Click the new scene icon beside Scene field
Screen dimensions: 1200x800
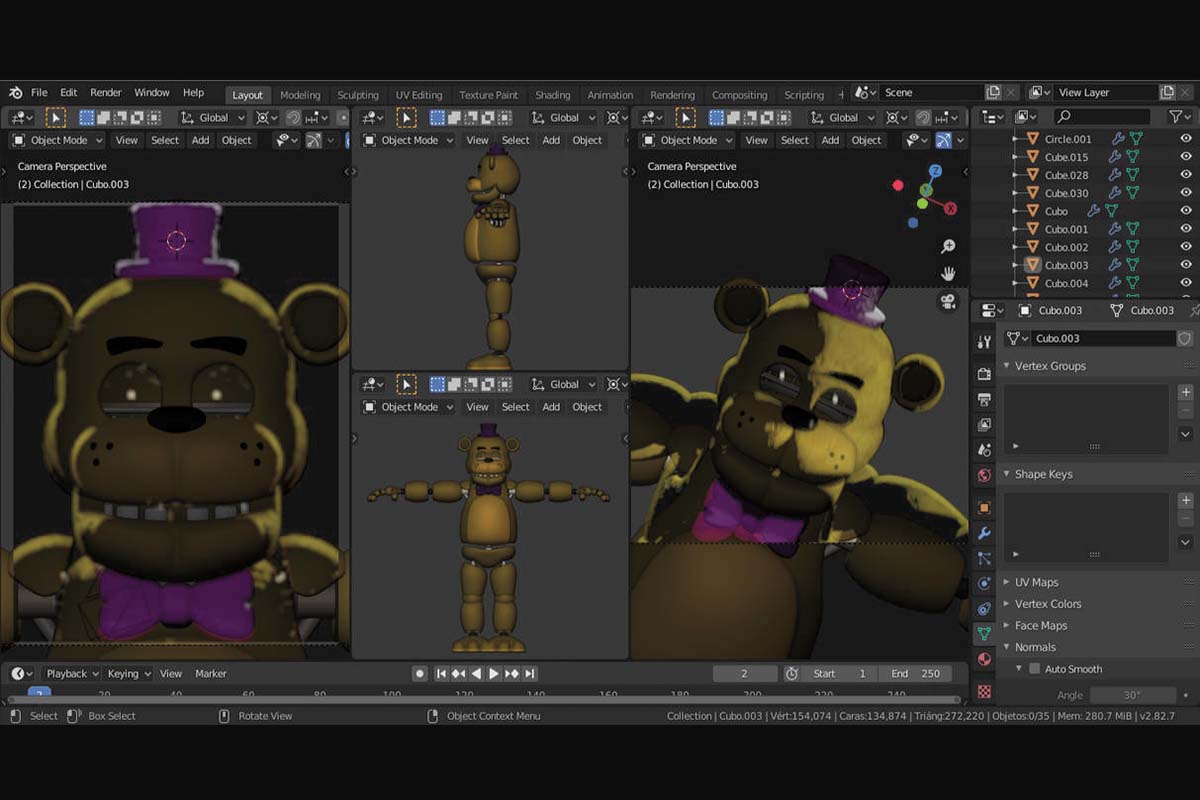[993, 93]
